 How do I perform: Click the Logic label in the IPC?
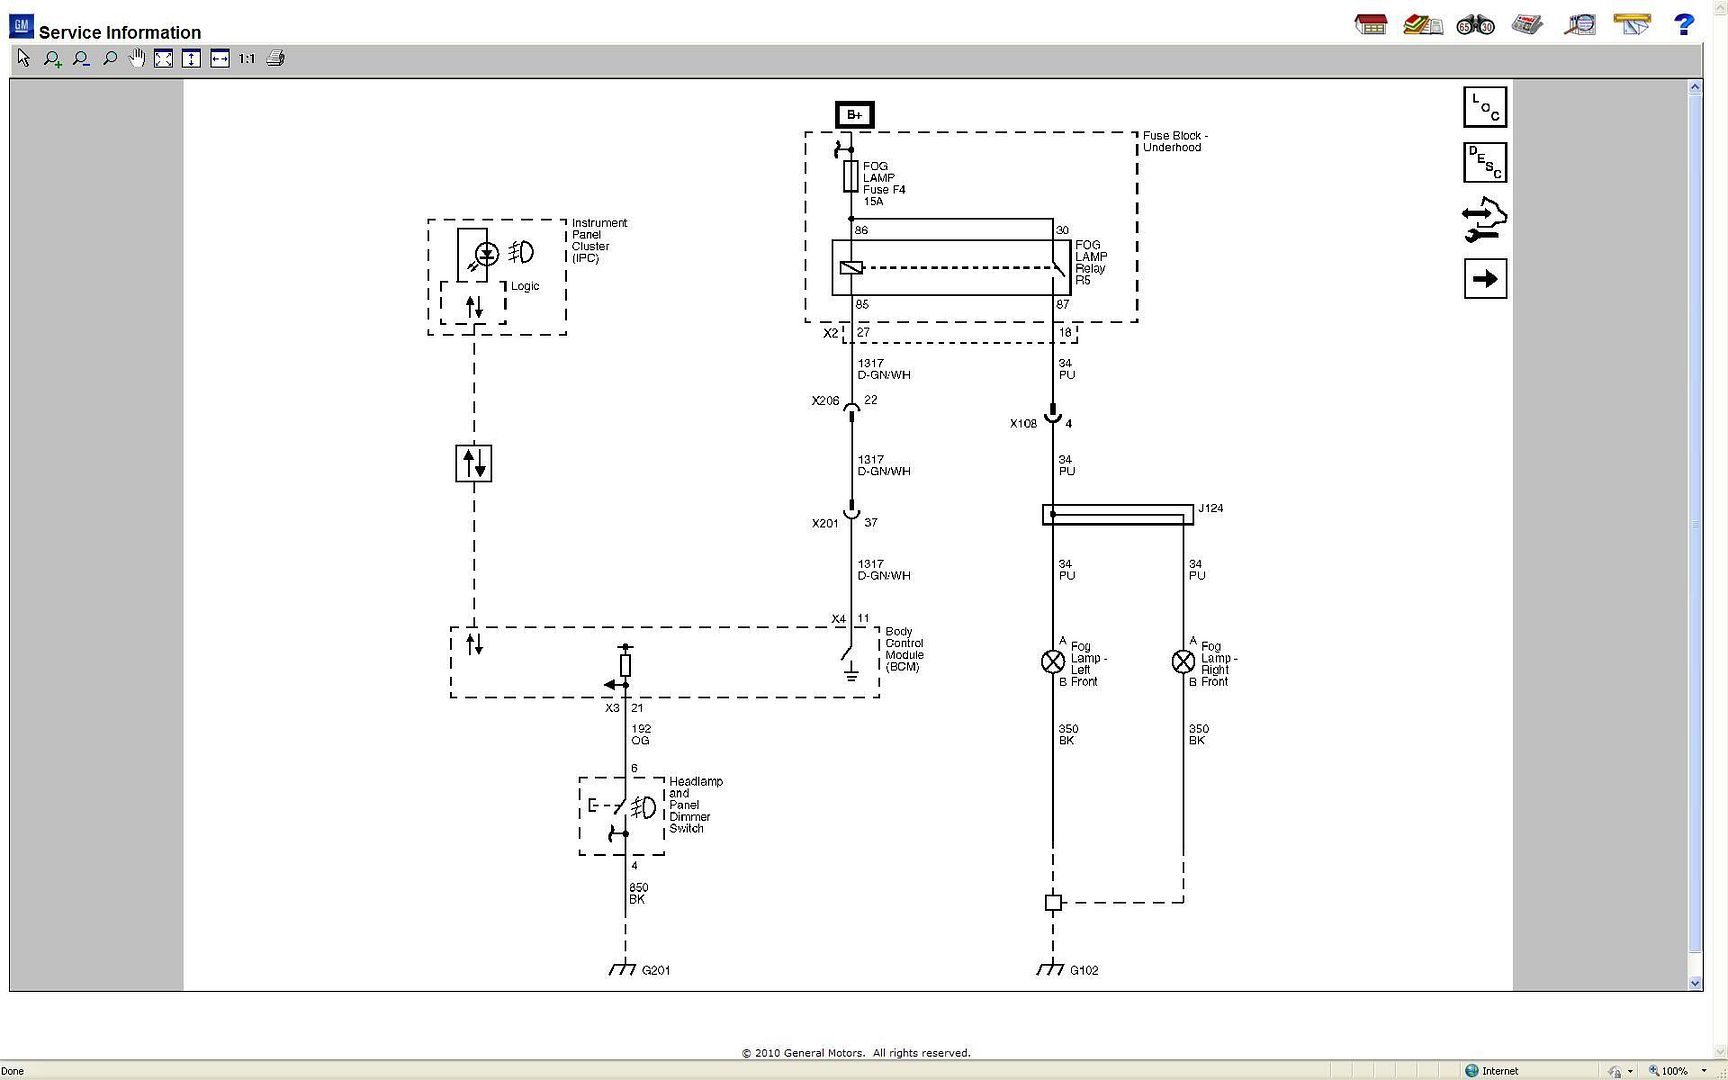point(525,286)
